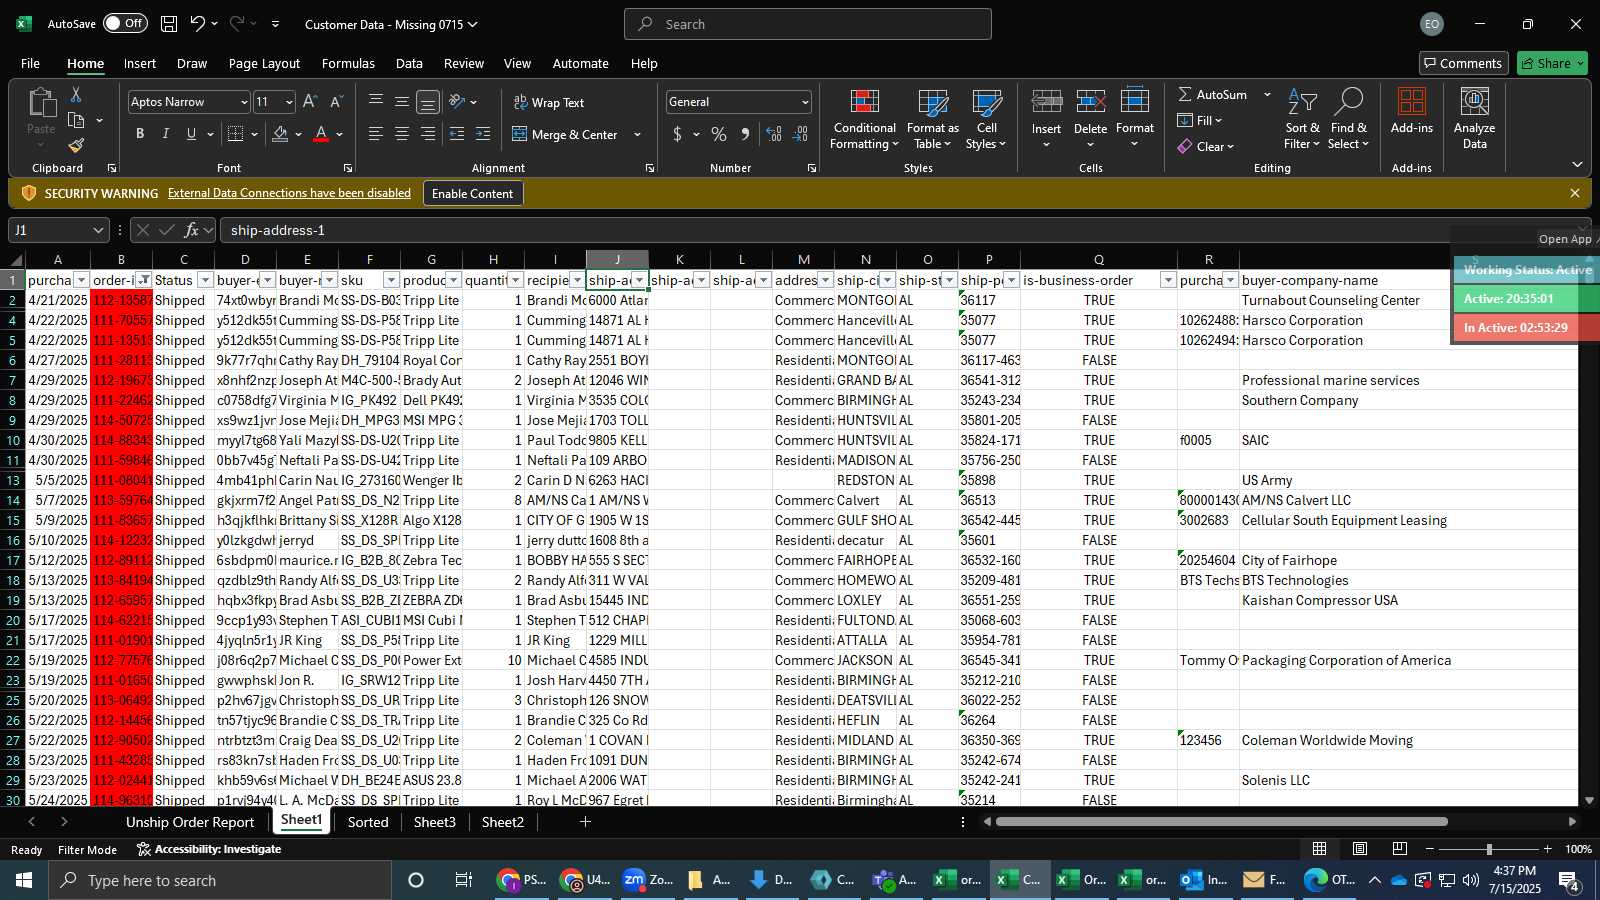Open the Add-ins pane
Screen dimensions: 1600x900
pyautogui.click(x=1412, y=112)
